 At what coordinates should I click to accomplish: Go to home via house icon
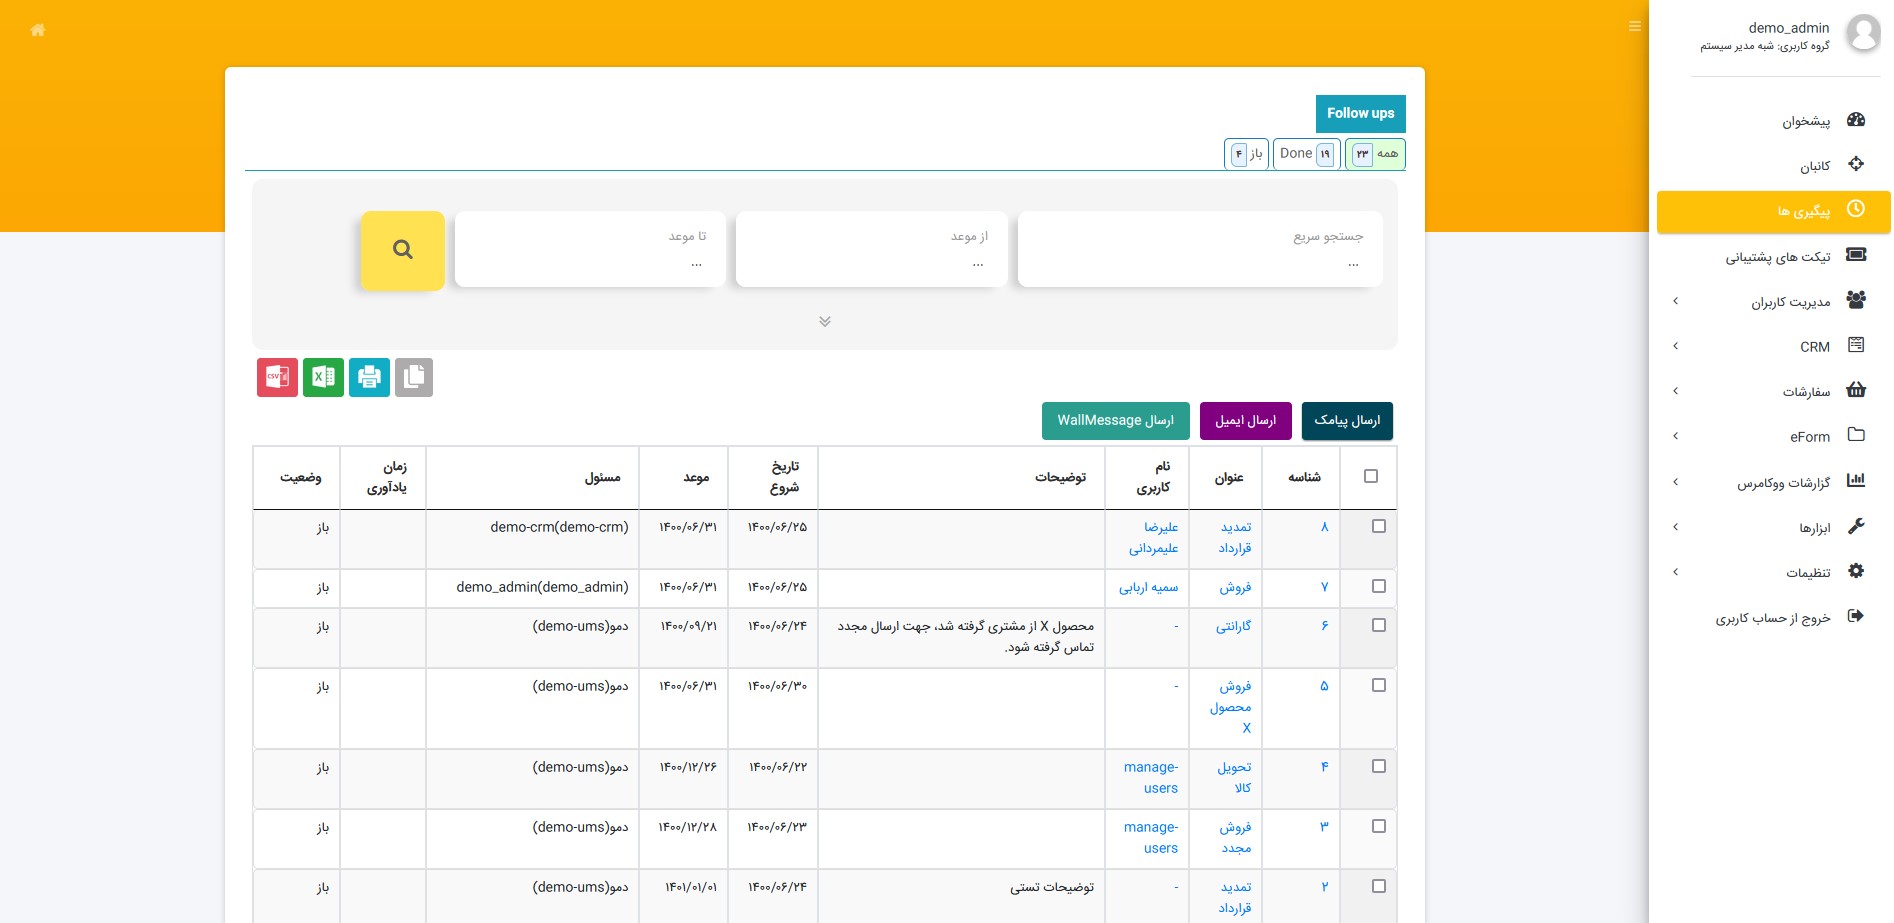pyautogui.click(x=38, y=30)
